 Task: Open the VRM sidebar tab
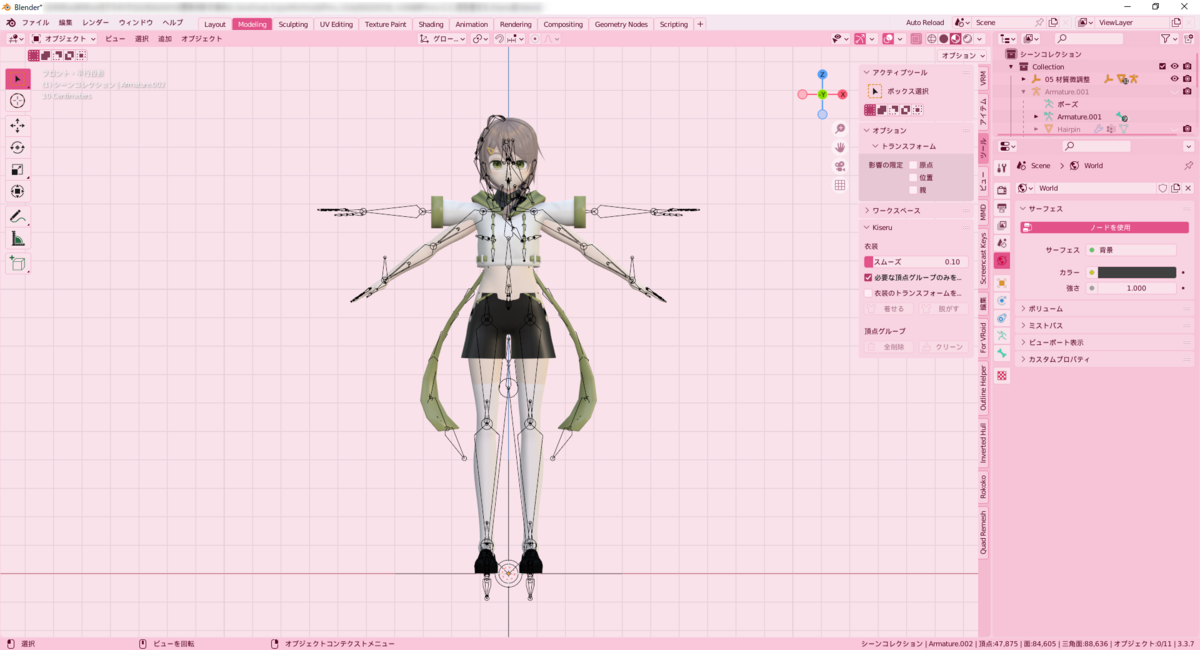point(983,78)
